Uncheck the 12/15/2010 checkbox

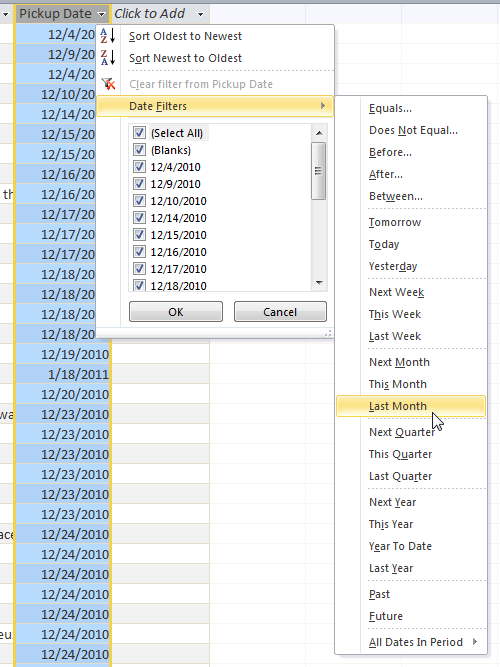point(139,235)
